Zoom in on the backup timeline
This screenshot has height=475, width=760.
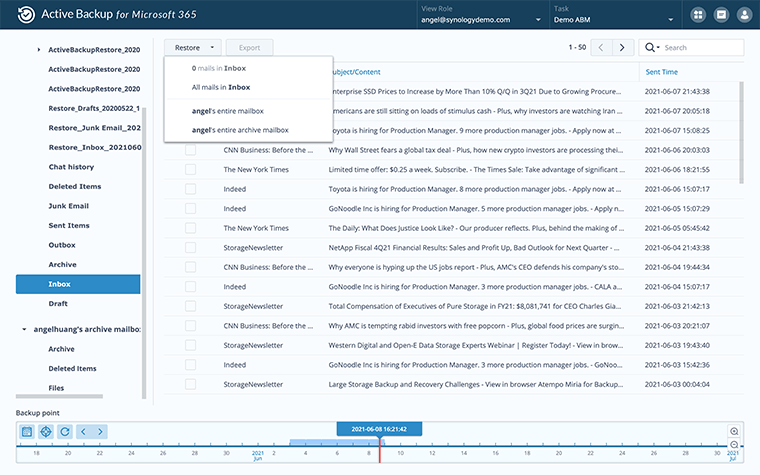(x=735, y=431)
